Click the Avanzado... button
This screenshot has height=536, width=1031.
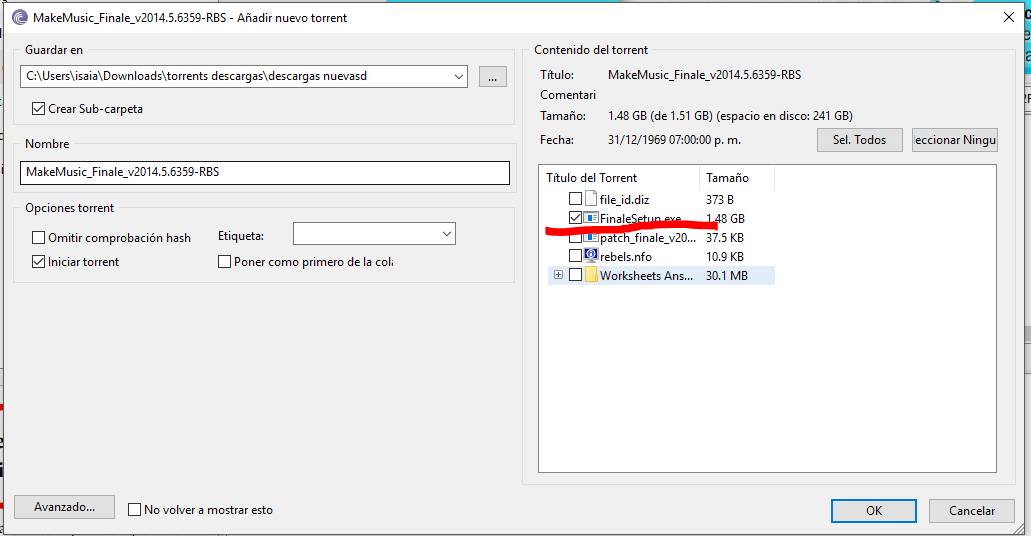[64, 507]
